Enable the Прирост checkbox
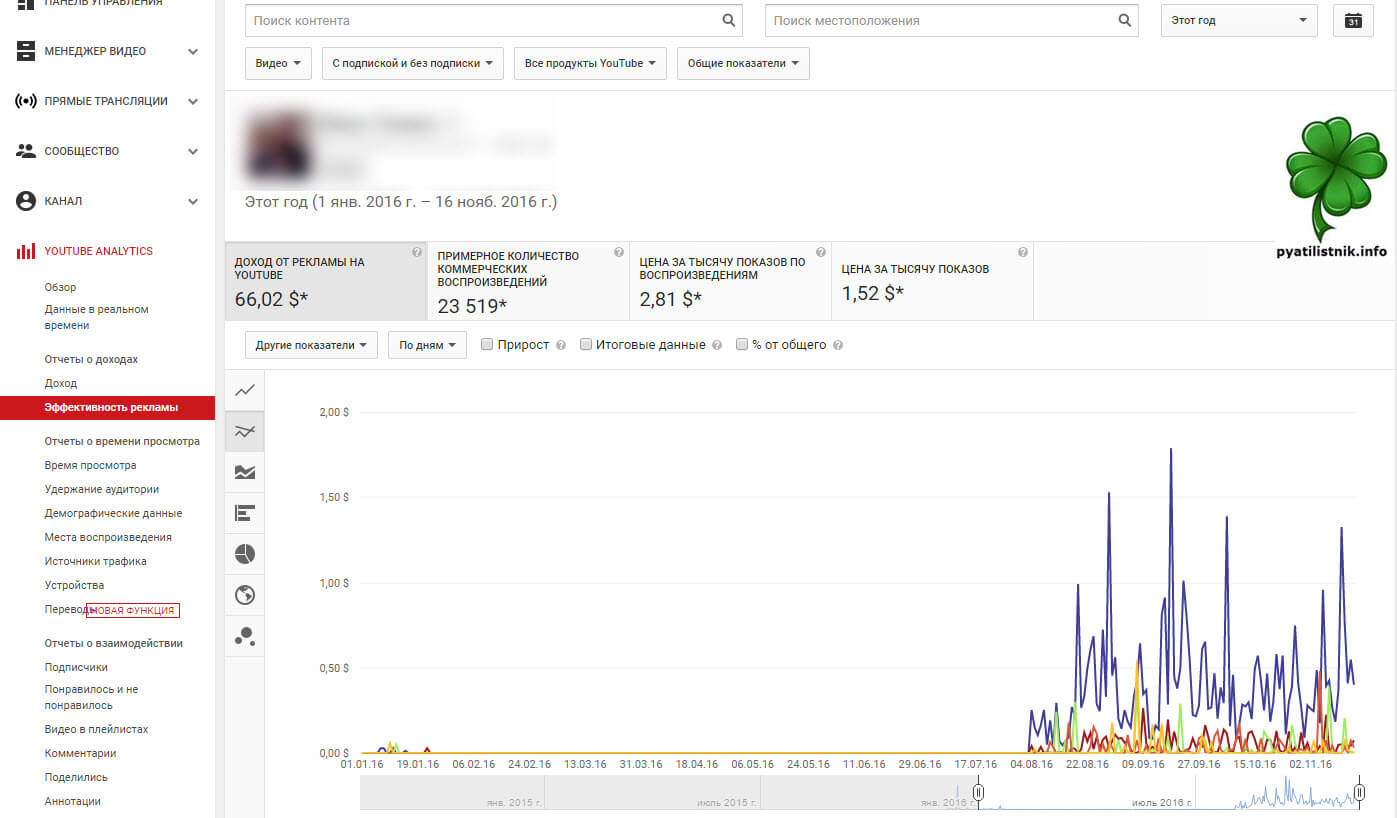Screen dimensions: 1397x818 [x=487, y=344]
